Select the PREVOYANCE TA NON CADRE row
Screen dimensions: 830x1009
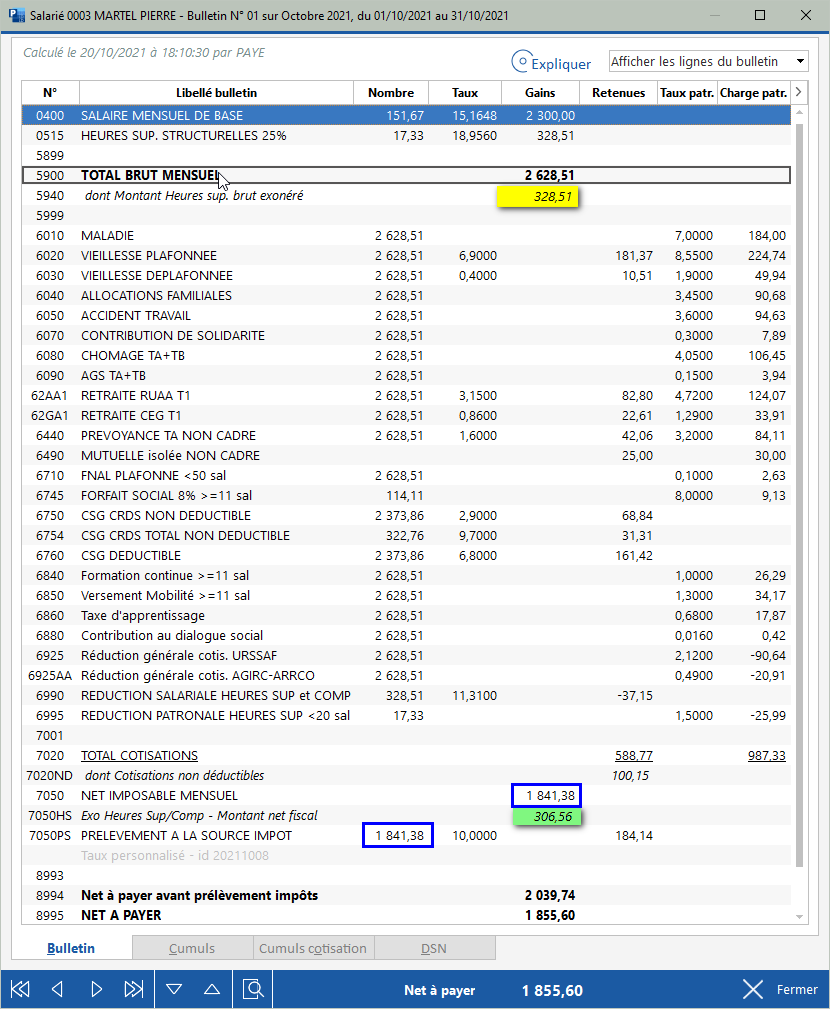pyautogui.click(x=406, y=436)
